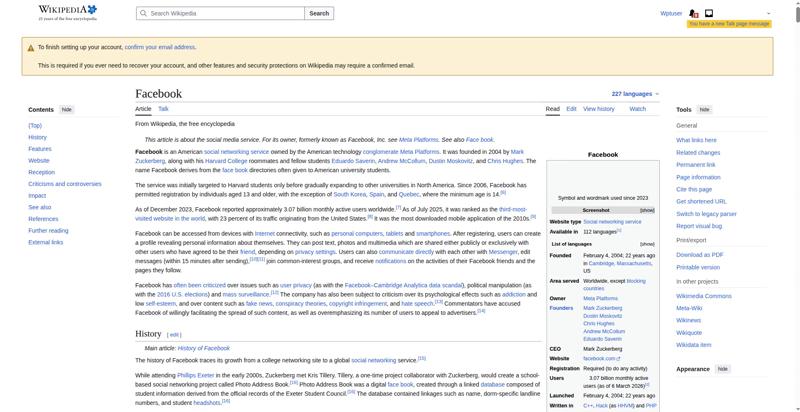This screenshot has height=412, width=800.
Task: Open the History of Facebook main article
Action: [x=204, y=348]
